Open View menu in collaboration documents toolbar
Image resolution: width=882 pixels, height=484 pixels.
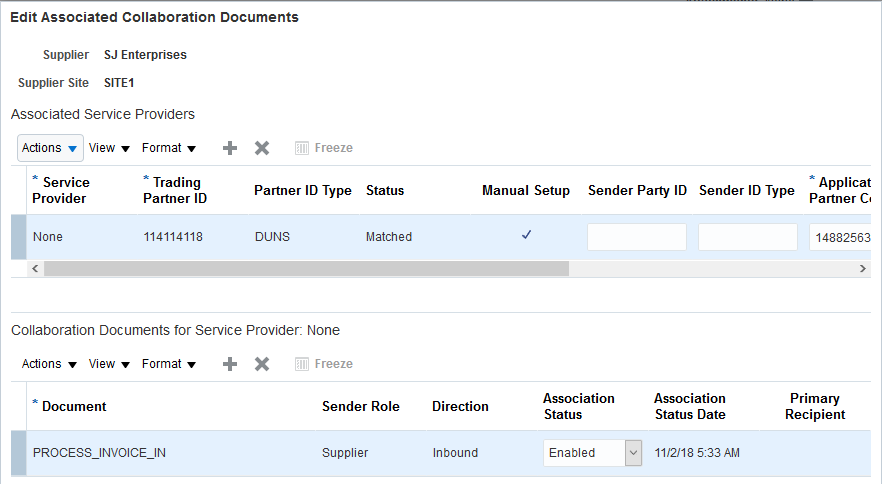coord(110,364)
